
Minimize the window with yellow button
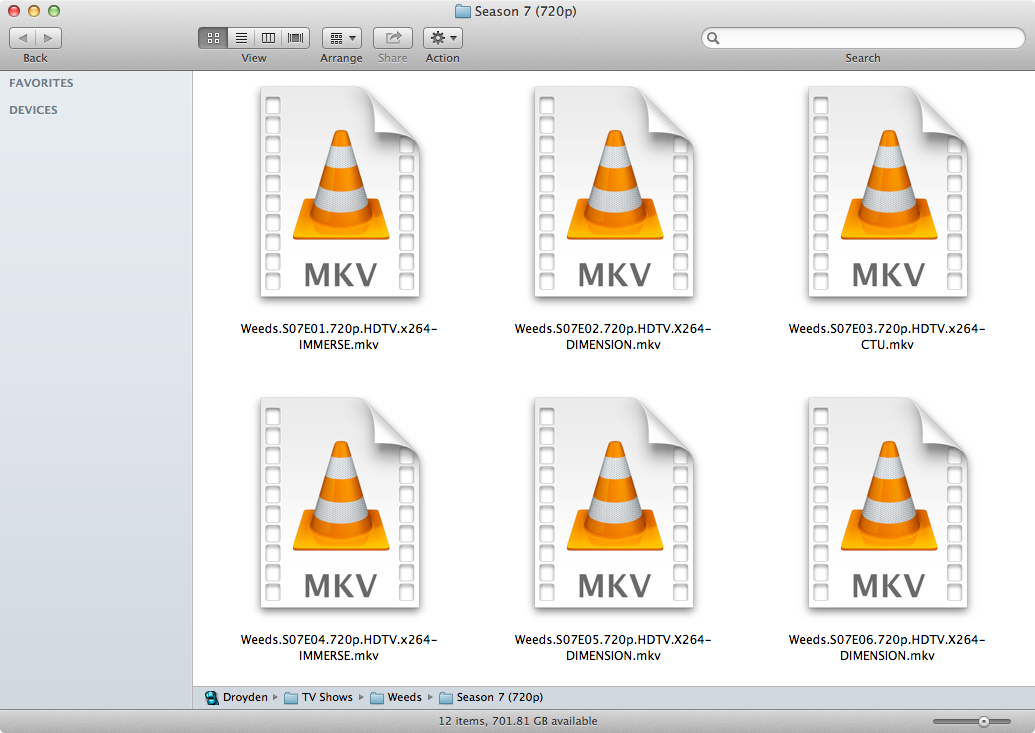click(x=34, y=11)
